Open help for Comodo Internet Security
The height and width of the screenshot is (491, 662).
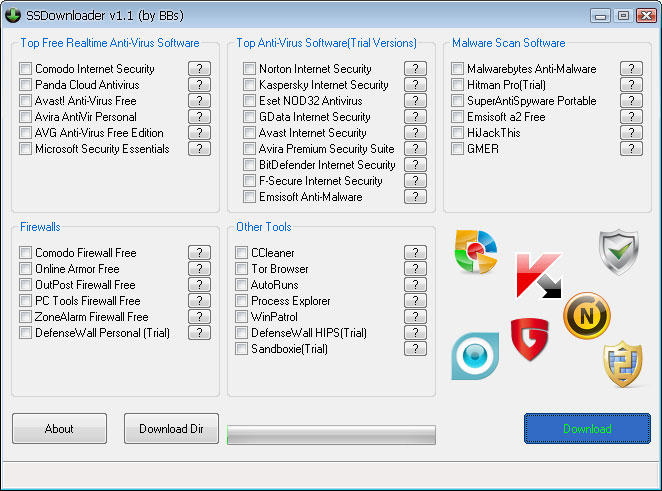[x=199, y=68]
